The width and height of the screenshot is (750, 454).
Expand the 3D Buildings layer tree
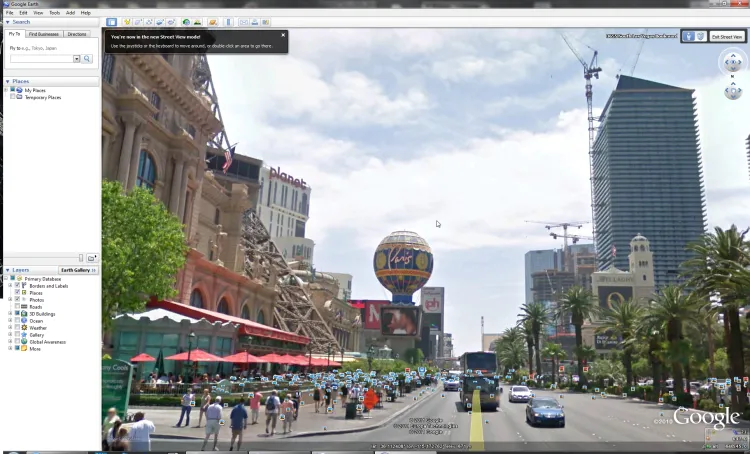[10, 314]
